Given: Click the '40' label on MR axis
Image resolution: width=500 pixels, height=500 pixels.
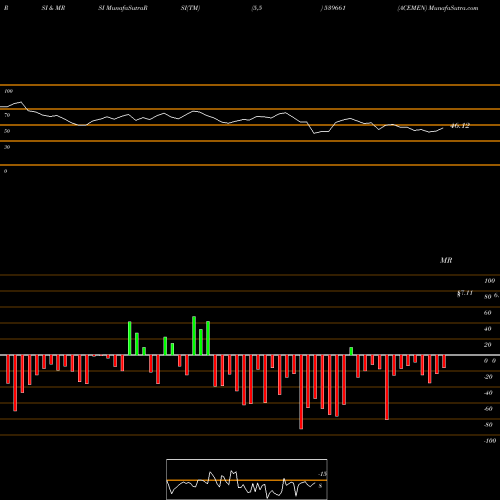Looking at the screenshot, I should [488, 329].
